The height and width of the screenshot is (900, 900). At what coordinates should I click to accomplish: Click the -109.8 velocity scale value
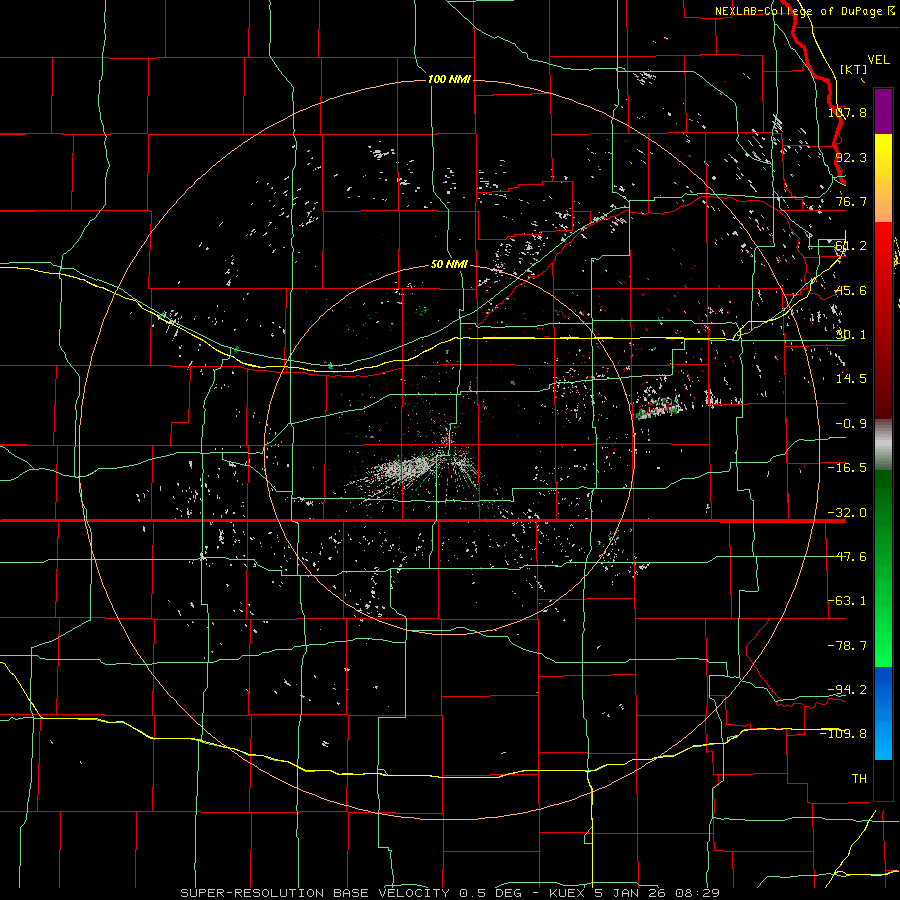(x=844, y=734)
